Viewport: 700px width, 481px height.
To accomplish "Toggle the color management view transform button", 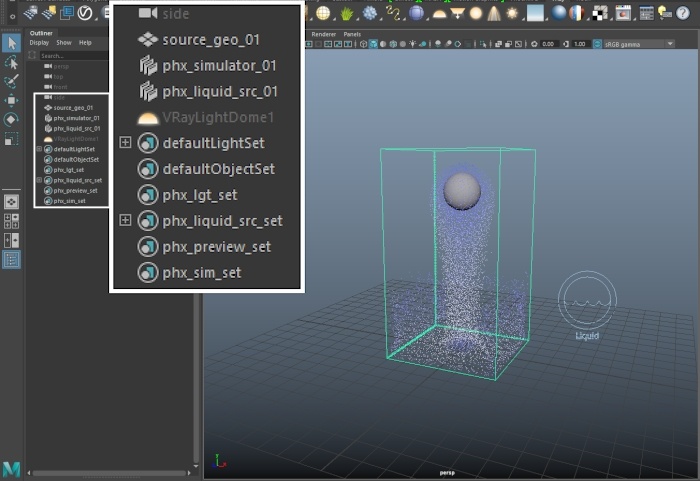I will coord(597,44).
